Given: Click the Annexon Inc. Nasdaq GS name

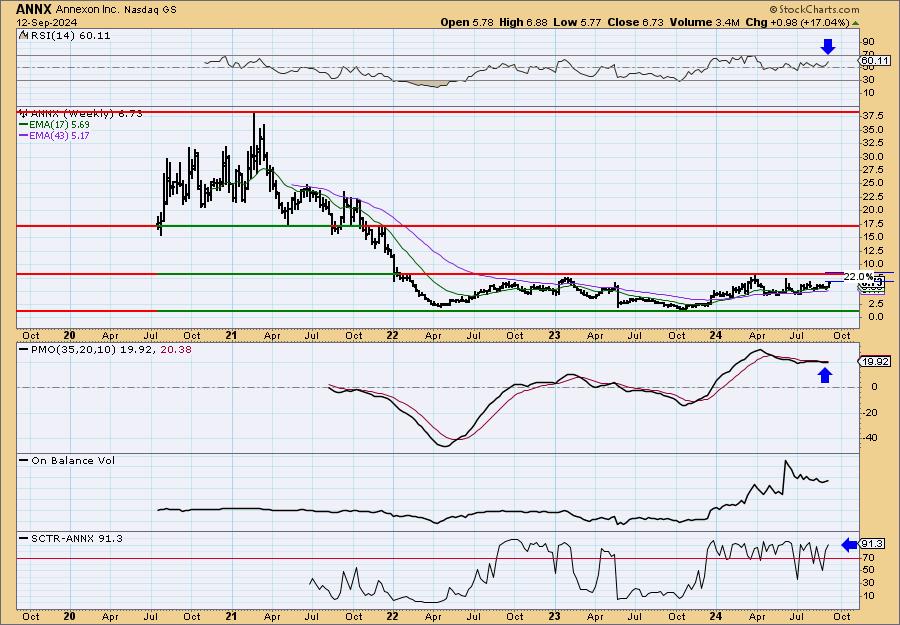Looking at the screenshot, I should tap(117, 10).
